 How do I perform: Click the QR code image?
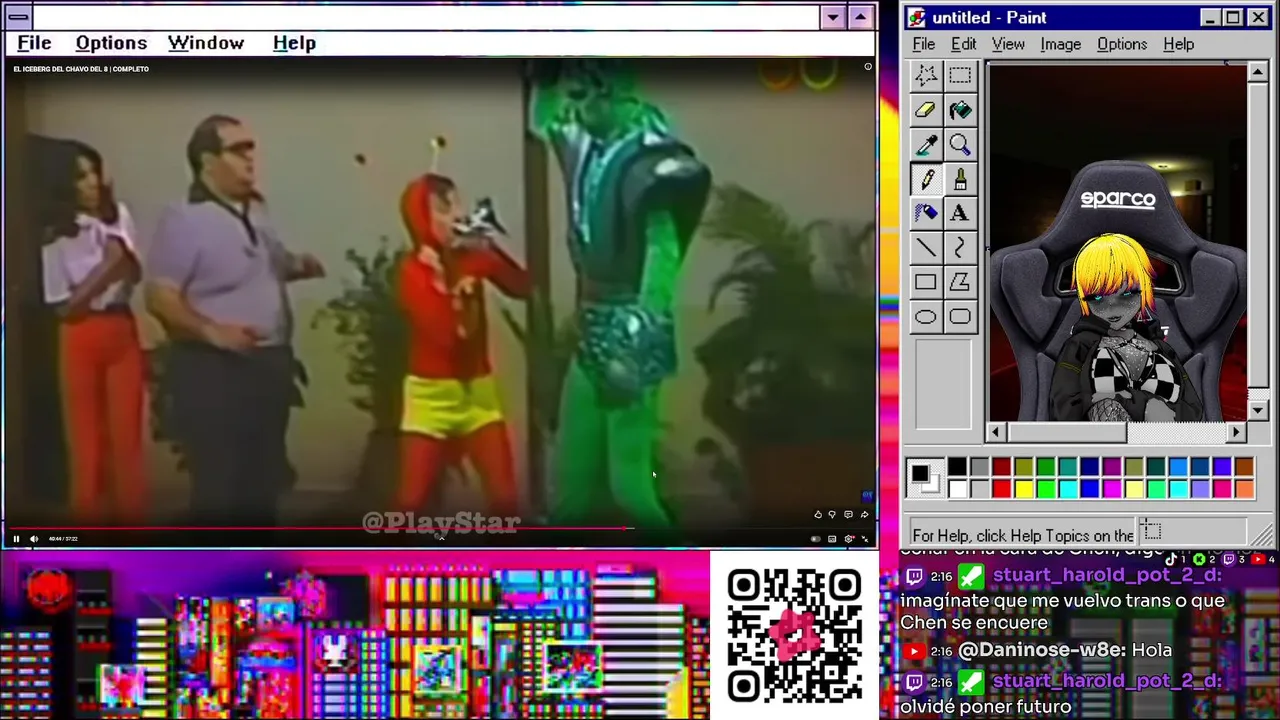point(794,636)
